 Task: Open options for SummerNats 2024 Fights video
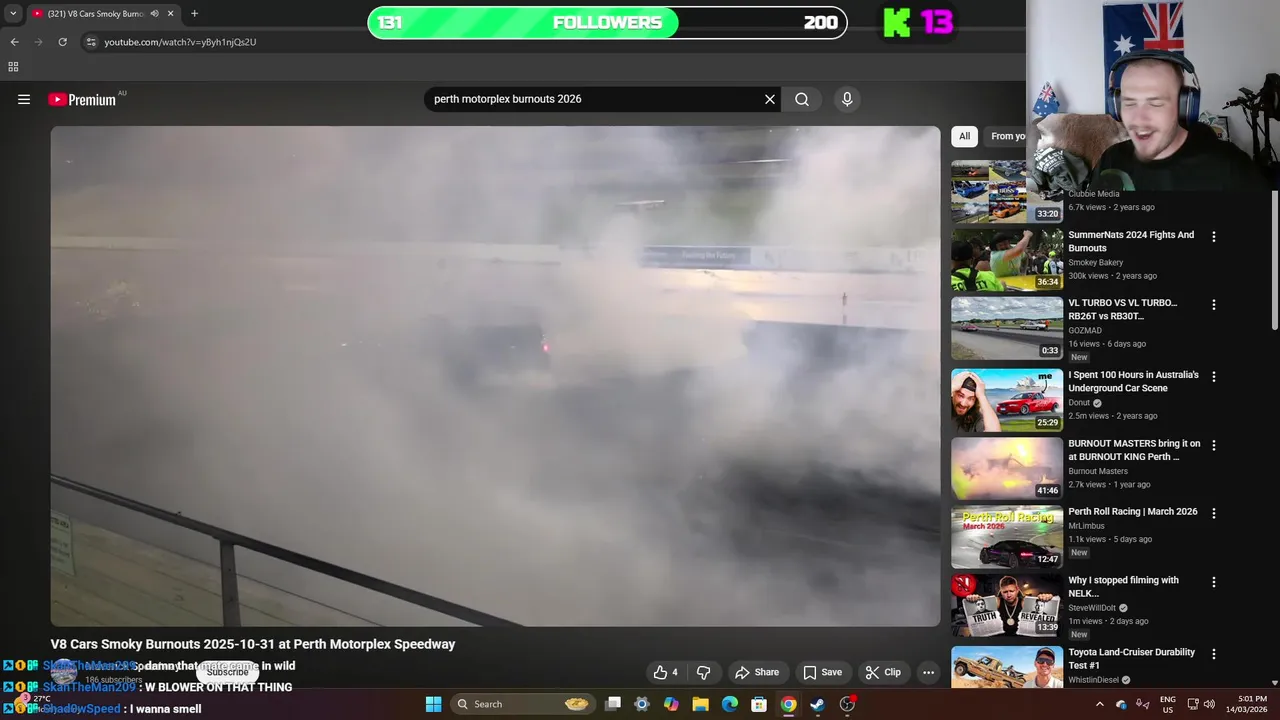click(1214, 237)
